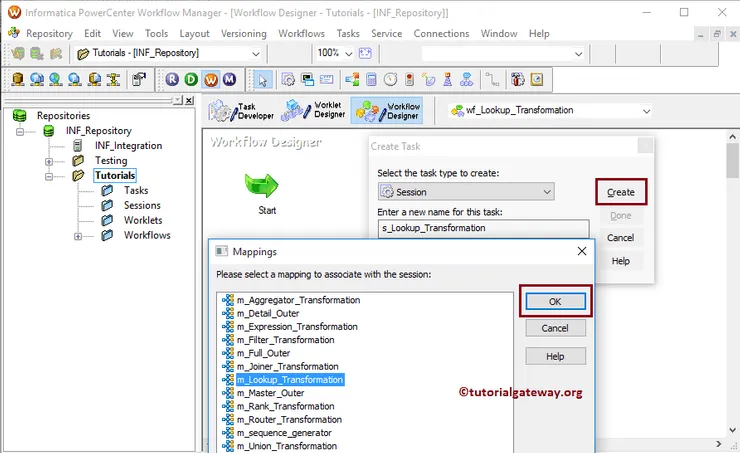Select m_sequence_generator mapping
740x453 pixels.
(x=284, y=433)
